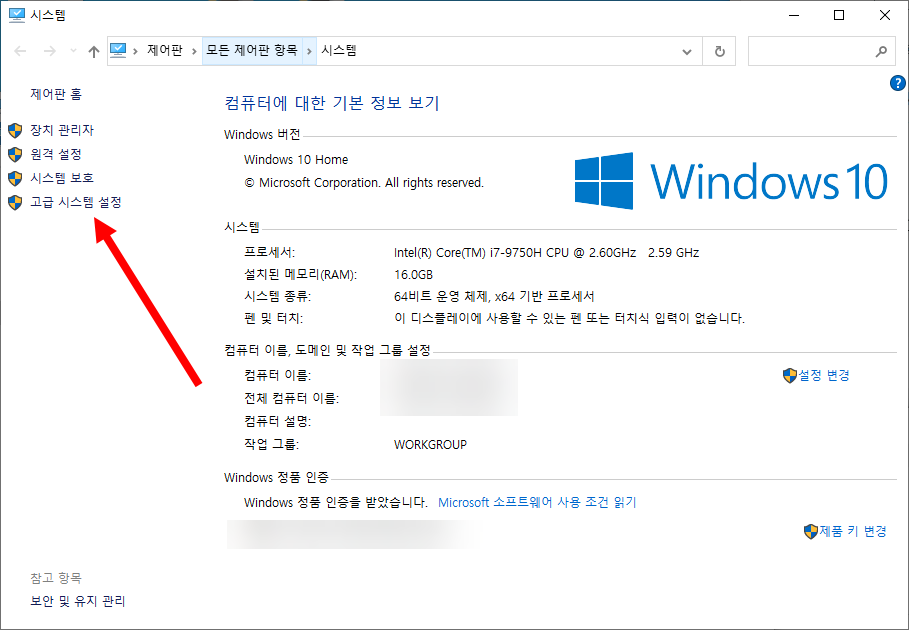Select the Windows 10 Home text
The width and height of the screenshot is (909, 630).
coord(296,159)
